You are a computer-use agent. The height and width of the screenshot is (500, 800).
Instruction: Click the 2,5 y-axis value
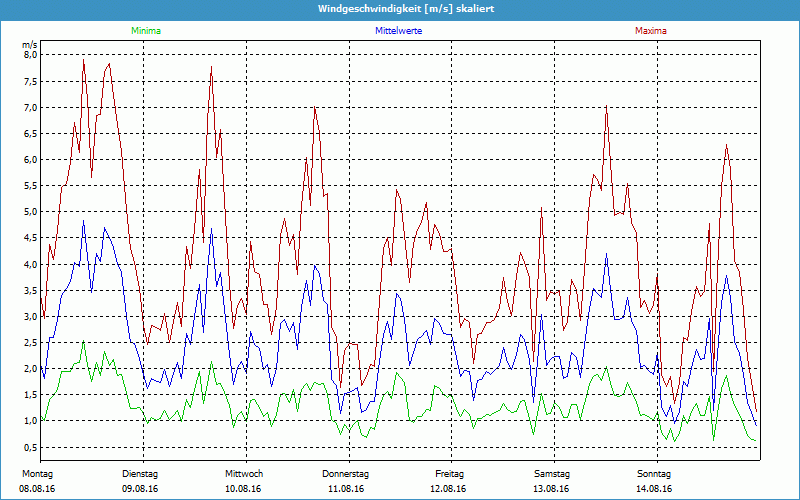click(x=31, y=342)
